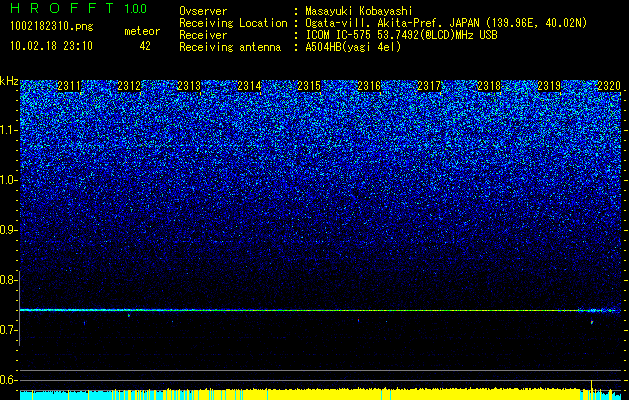Viewport: 629px width, 400px height.
Task: Click the meteor label text
Action: pos(142,31)
